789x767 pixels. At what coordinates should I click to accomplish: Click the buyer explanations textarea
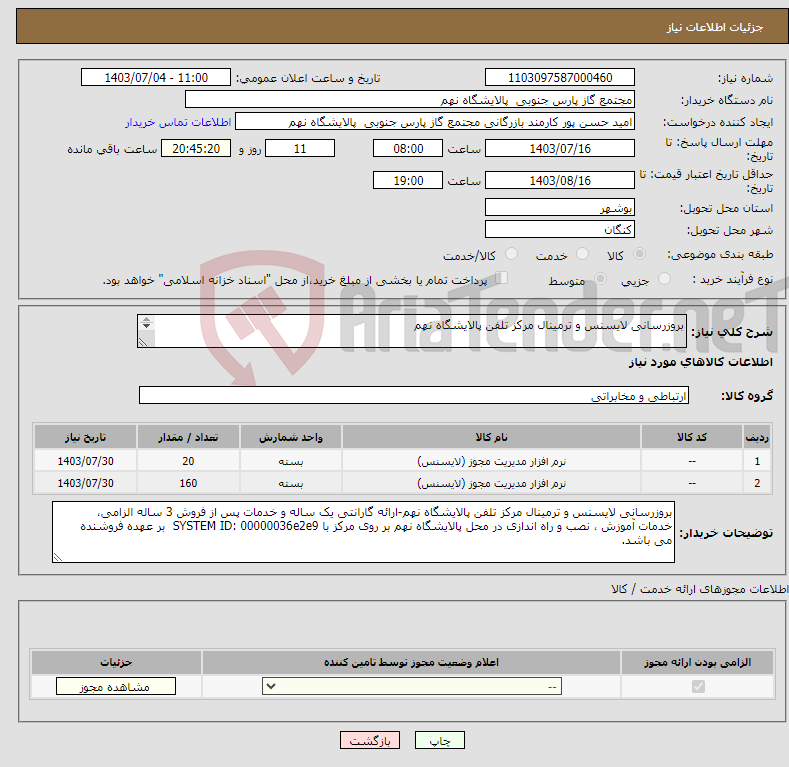[x=363, y=532]
